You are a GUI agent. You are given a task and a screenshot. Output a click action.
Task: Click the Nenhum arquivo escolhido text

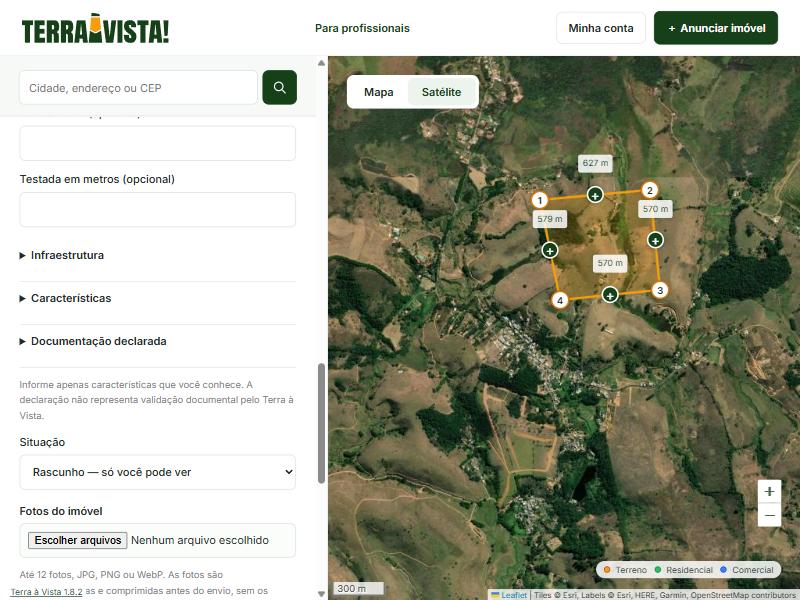click(x=200, y=540)
